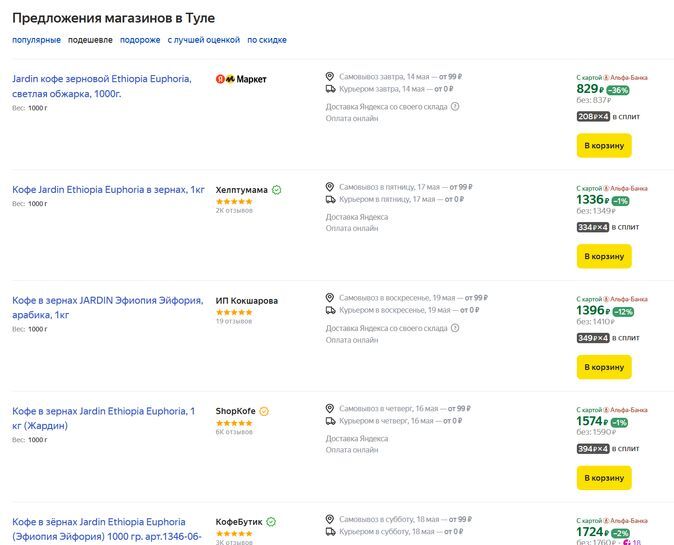Select the 'с лучшей оценкой' sorting
The height and width of the screenshot is (545, 674).
[x=204, y=40]
